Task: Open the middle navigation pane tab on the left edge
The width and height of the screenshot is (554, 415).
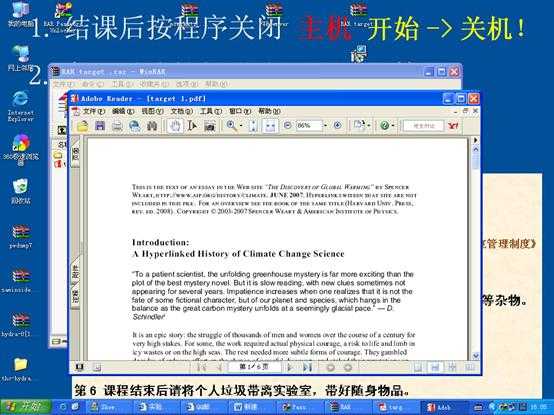Action: pyautogui.click(x=75, y=272)
